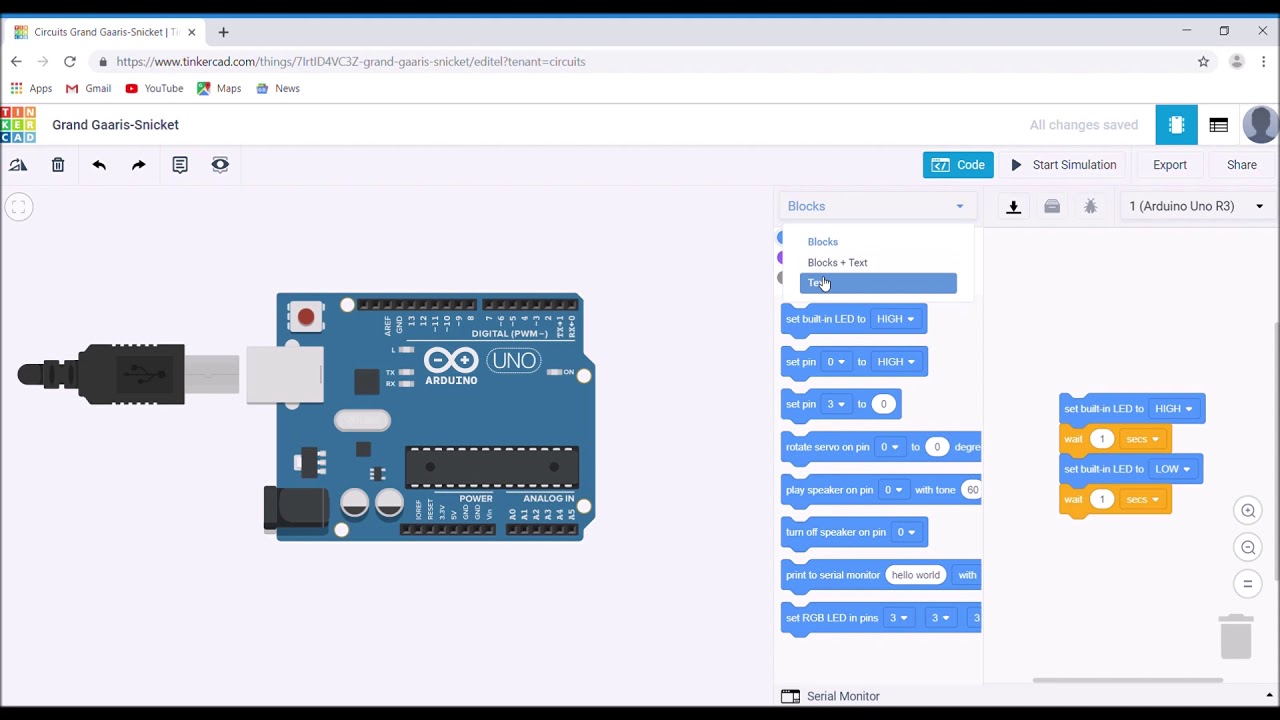Open the Arduino Uno R3 device dropdown
Image resolution: width=1280 pixels, height=720 pixels.
(1196, 206)
